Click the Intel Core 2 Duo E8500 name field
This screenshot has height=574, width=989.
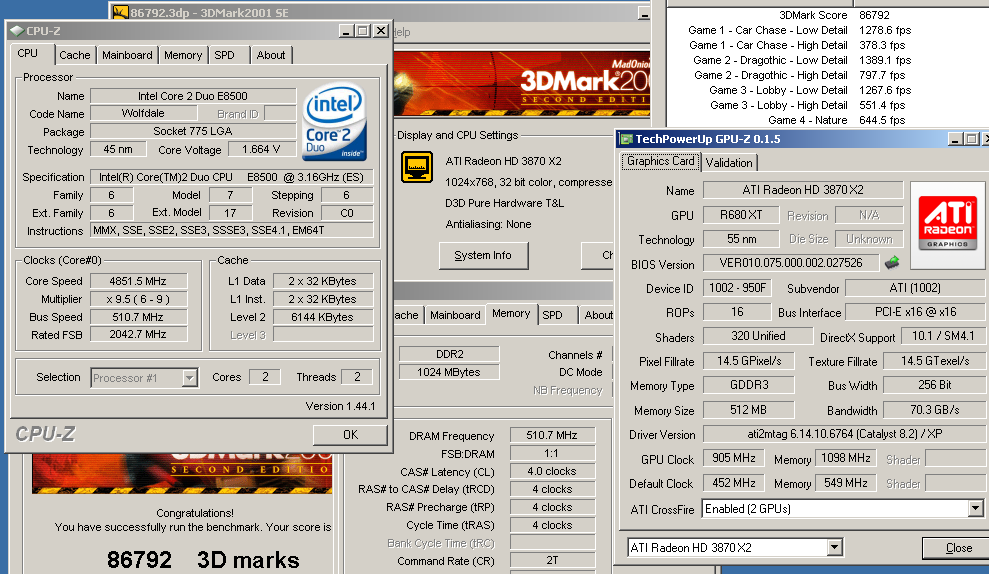tap(193, 96)
